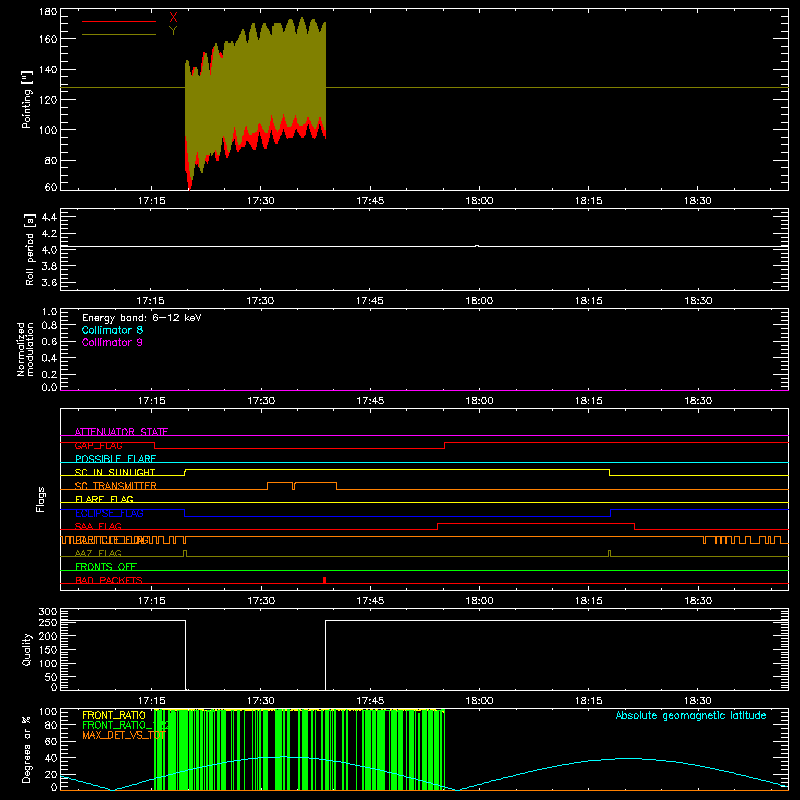Viewport: 800px width, 800px height.
Task: Click the 180 value on the Pointing axis
Action: tap(48, 12)
